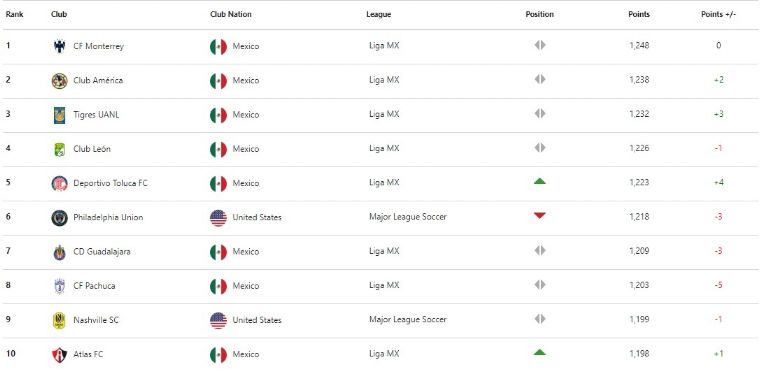
Task: Click the Club América crest icon
Action: [59, 81]
